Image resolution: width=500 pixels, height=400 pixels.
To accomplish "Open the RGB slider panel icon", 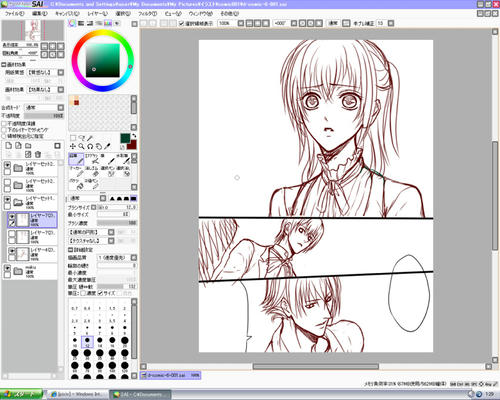I will [81, 23].
